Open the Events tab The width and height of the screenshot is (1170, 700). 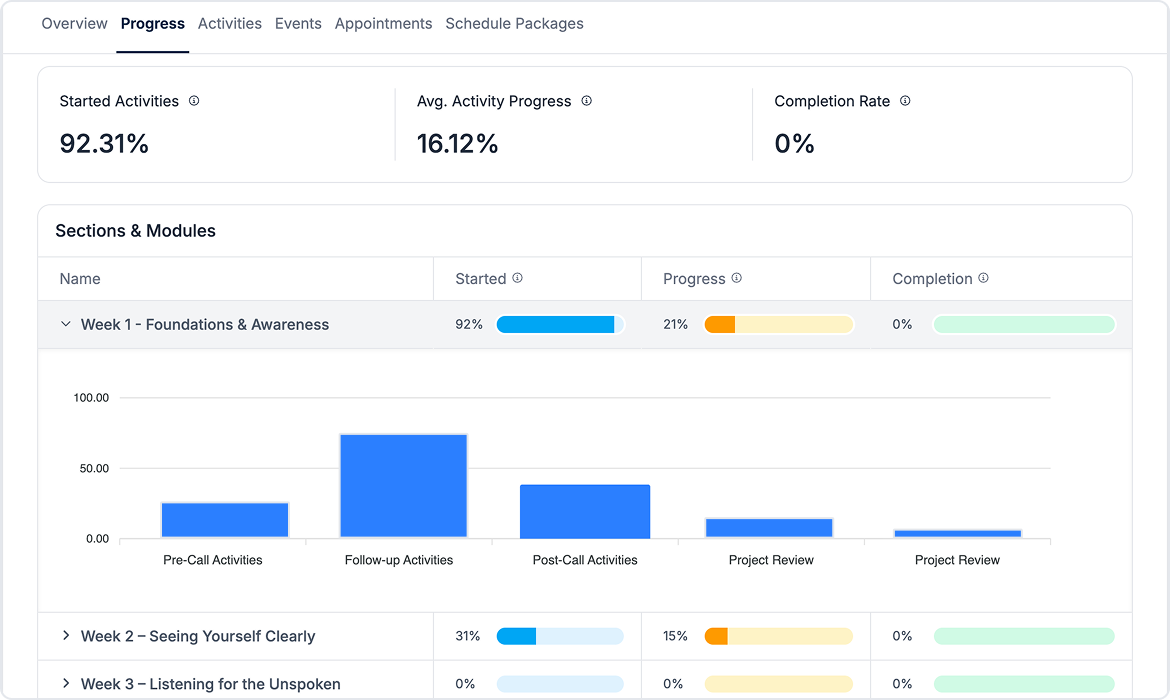[298, 23]
